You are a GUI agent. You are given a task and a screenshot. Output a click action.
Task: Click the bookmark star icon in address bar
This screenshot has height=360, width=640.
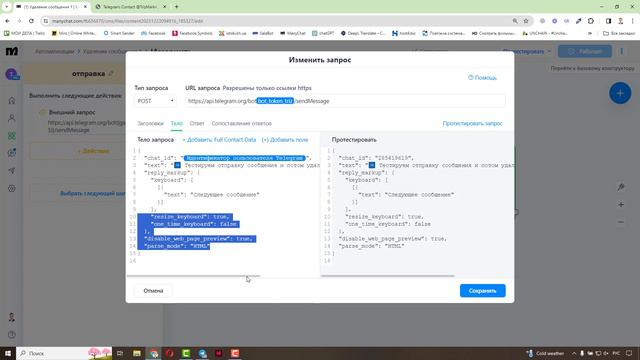point(526,21)
